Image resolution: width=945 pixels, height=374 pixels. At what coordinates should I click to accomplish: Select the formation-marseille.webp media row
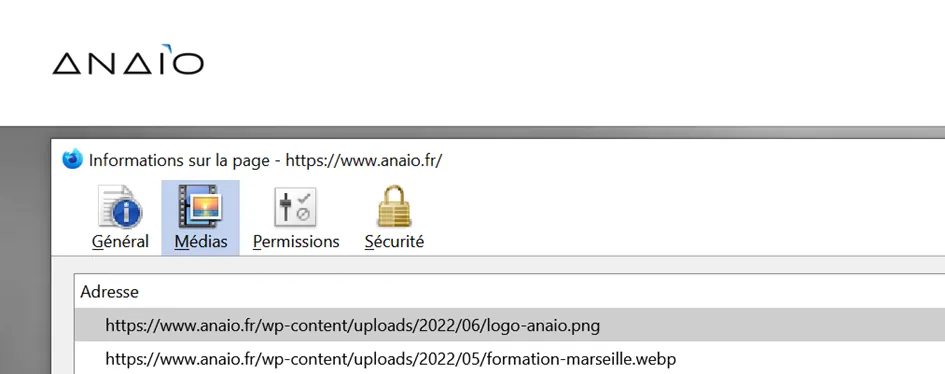pyautogui.click(x=510, y=359)
